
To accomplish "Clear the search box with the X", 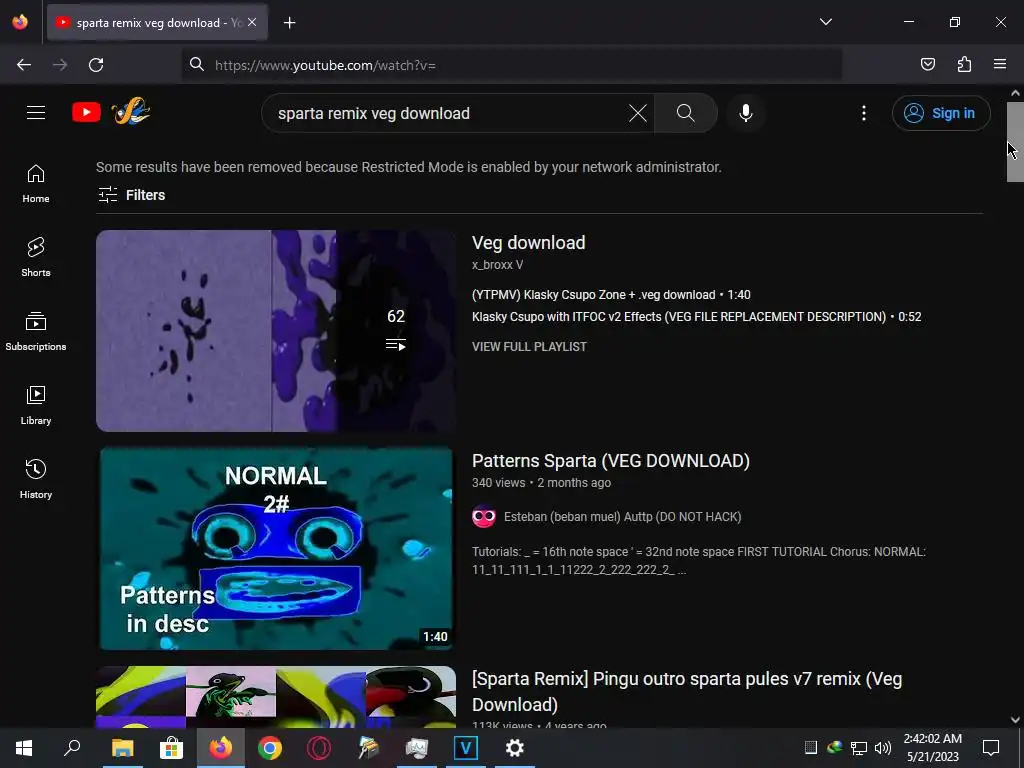I will tap(637, 113).
